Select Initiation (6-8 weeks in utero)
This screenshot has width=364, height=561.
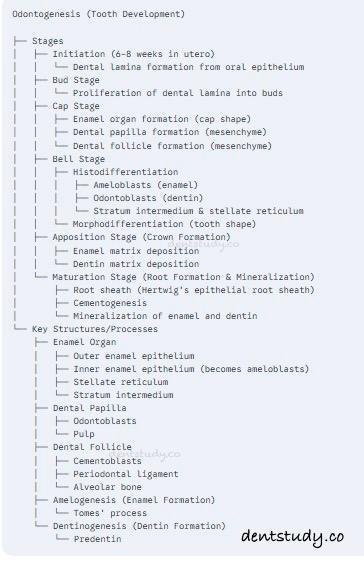[x=134, y=54]
